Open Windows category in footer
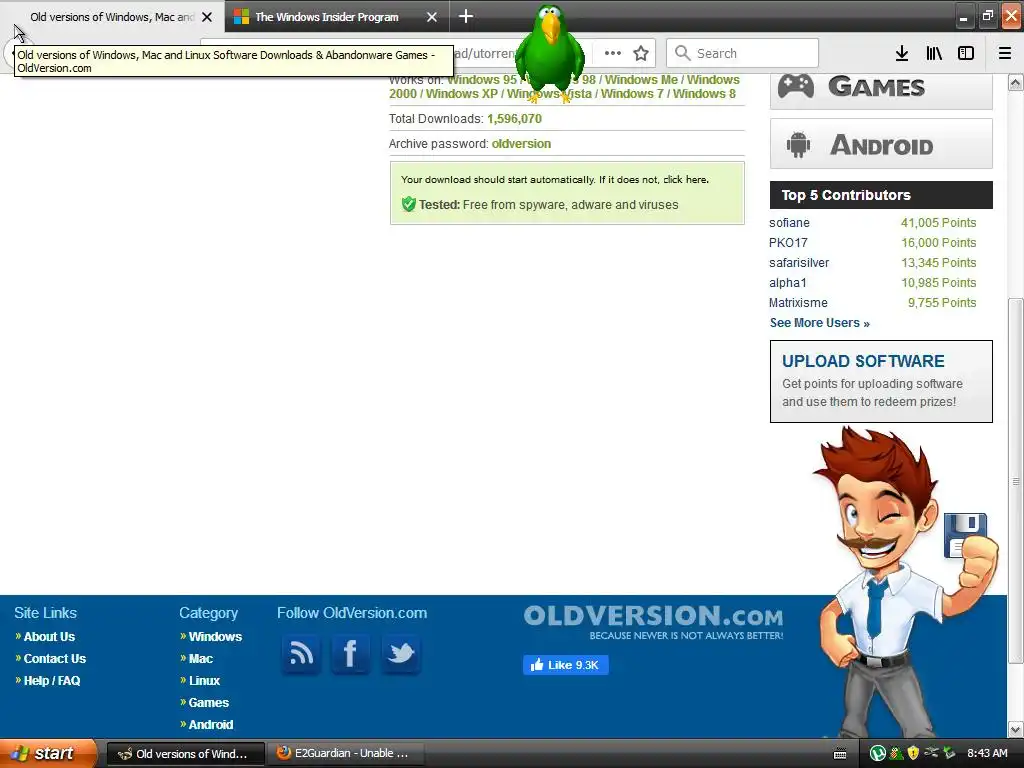The height and width of the screenshot is (768, 1024). [215, 637]
